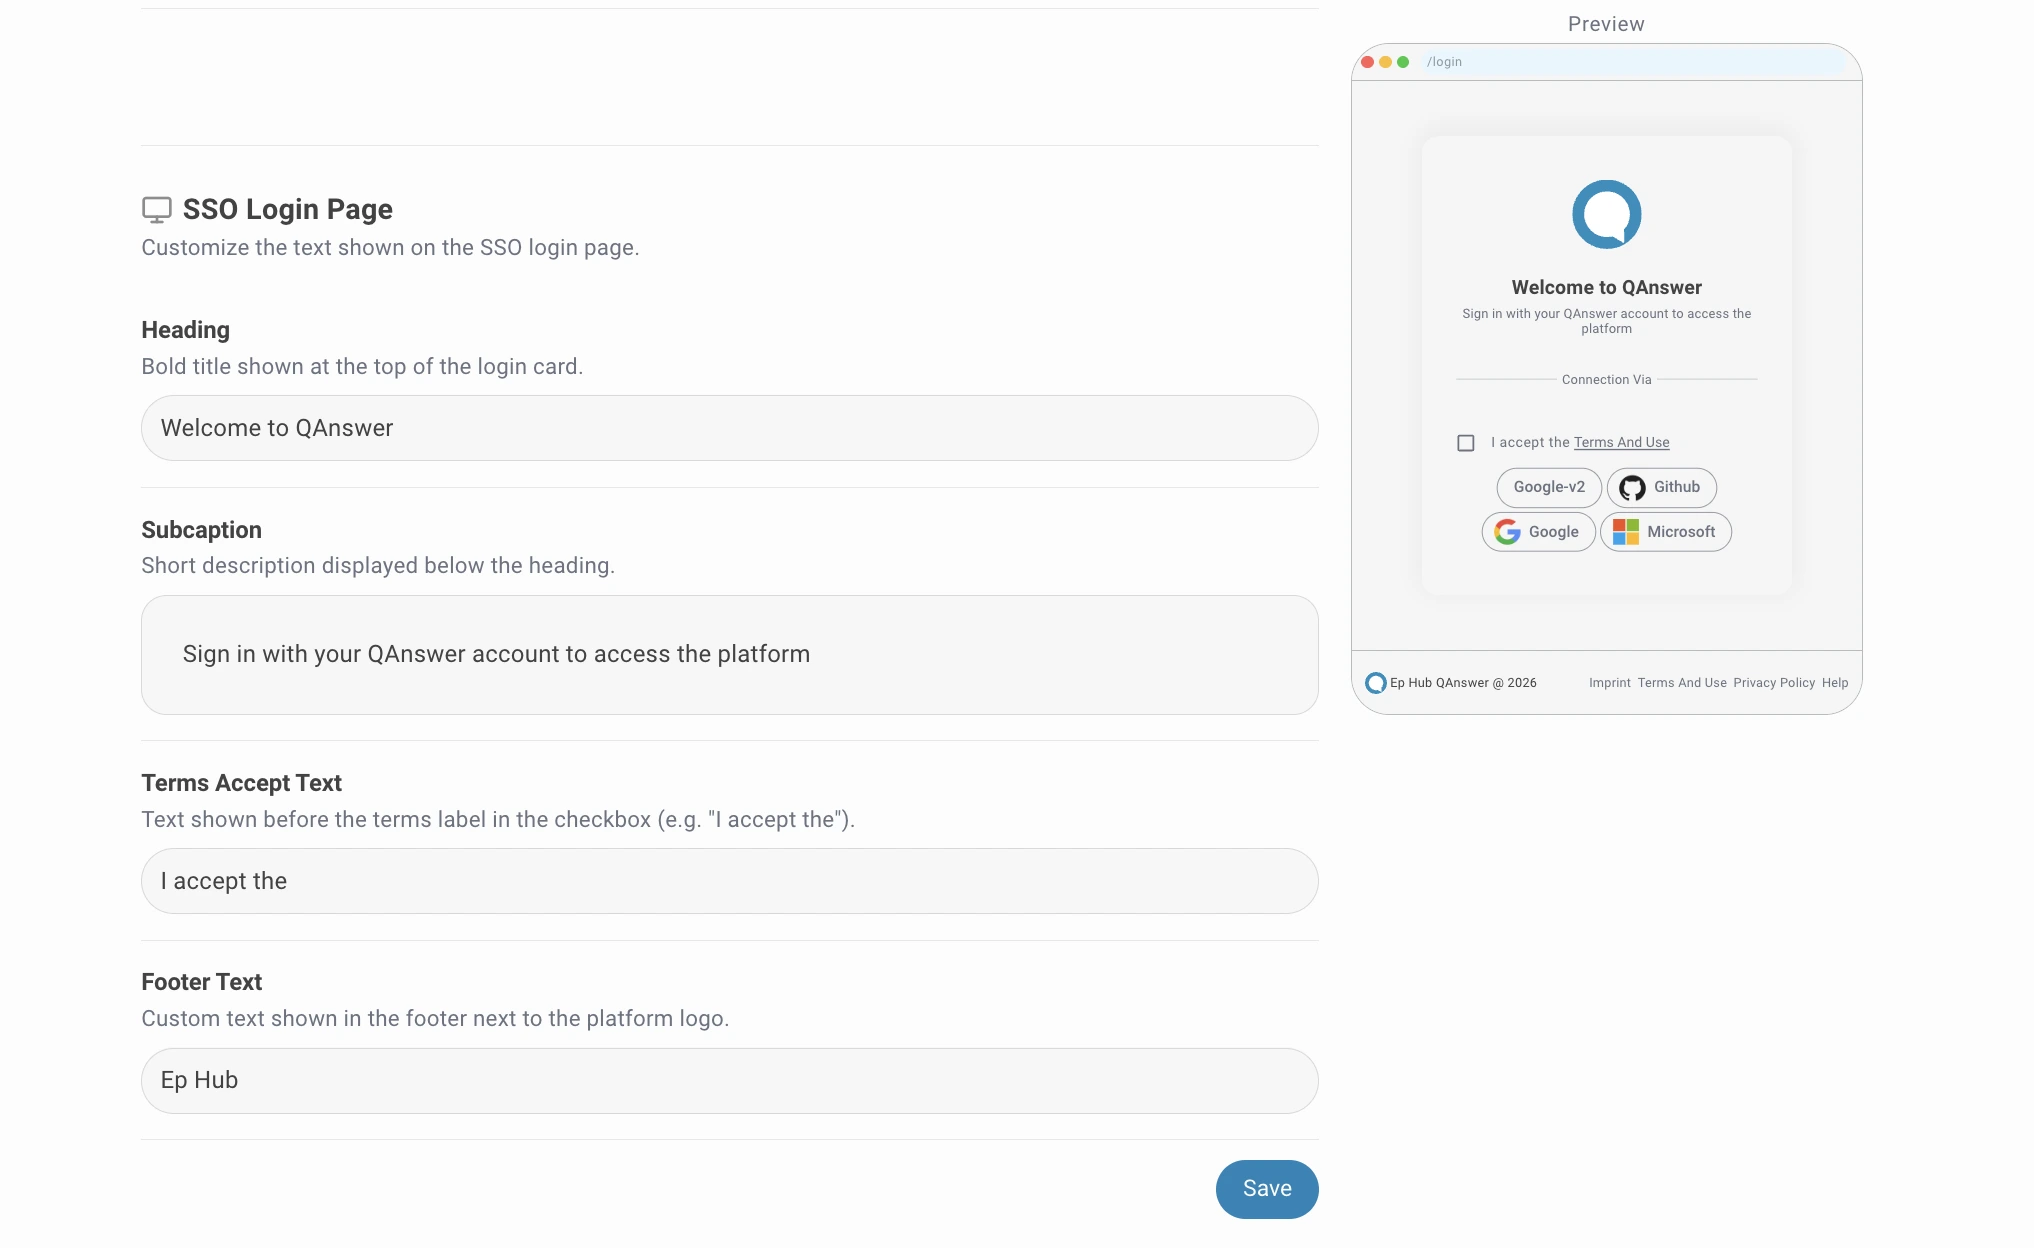The width and height of the screenshot is (2034, 1248).
Task: Focus the Terms Accept Text input
Action: pos(730,881)
